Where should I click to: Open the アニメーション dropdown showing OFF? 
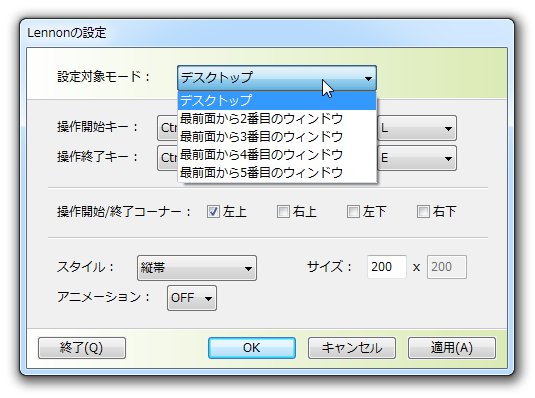pyautogui.click(x=192, y=298)
